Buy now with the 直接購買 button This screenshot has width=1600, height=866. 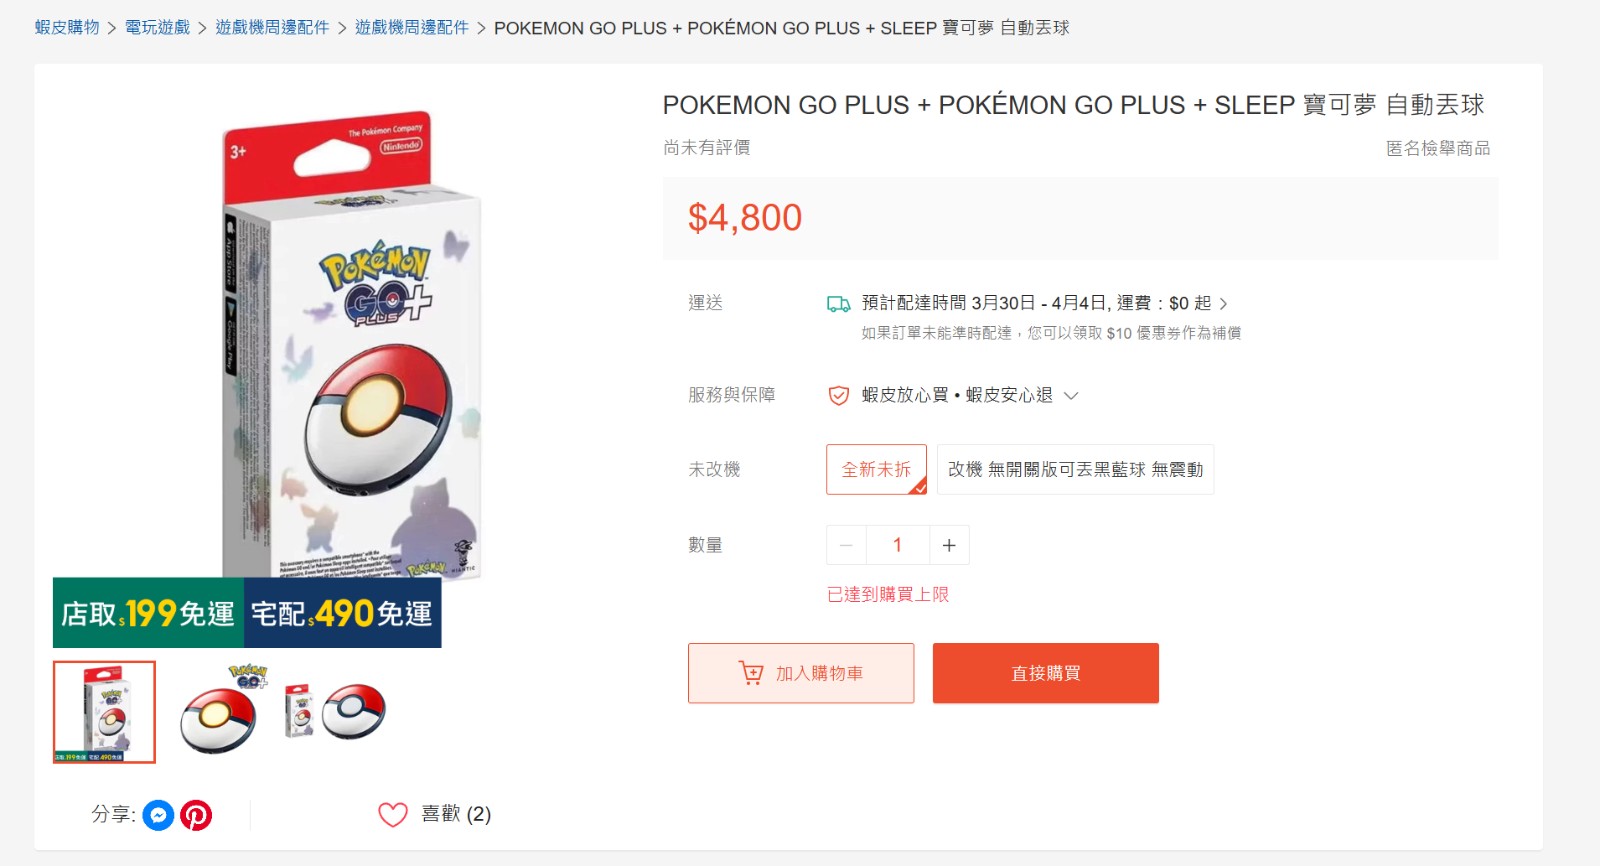click(x=1046, y=673)
